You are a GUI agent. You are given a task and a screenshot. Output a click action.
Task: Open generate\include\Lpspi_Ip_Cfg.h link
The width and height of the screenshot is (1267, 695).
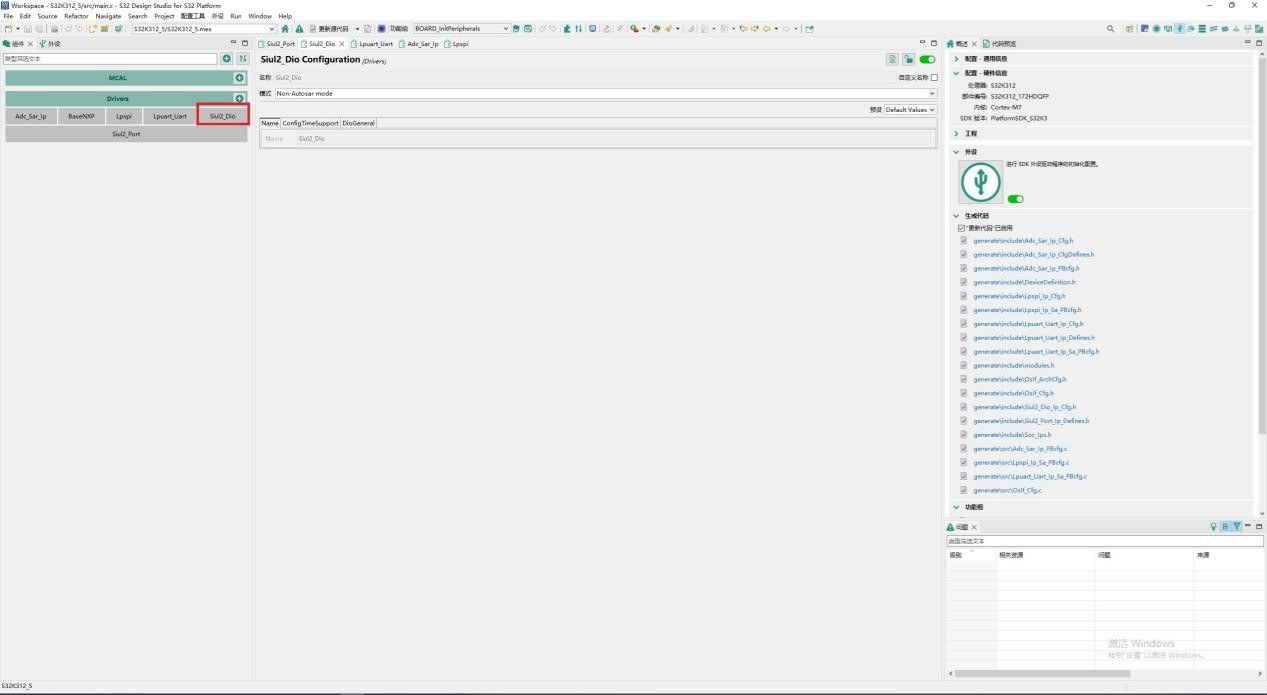pos(1019,296)
